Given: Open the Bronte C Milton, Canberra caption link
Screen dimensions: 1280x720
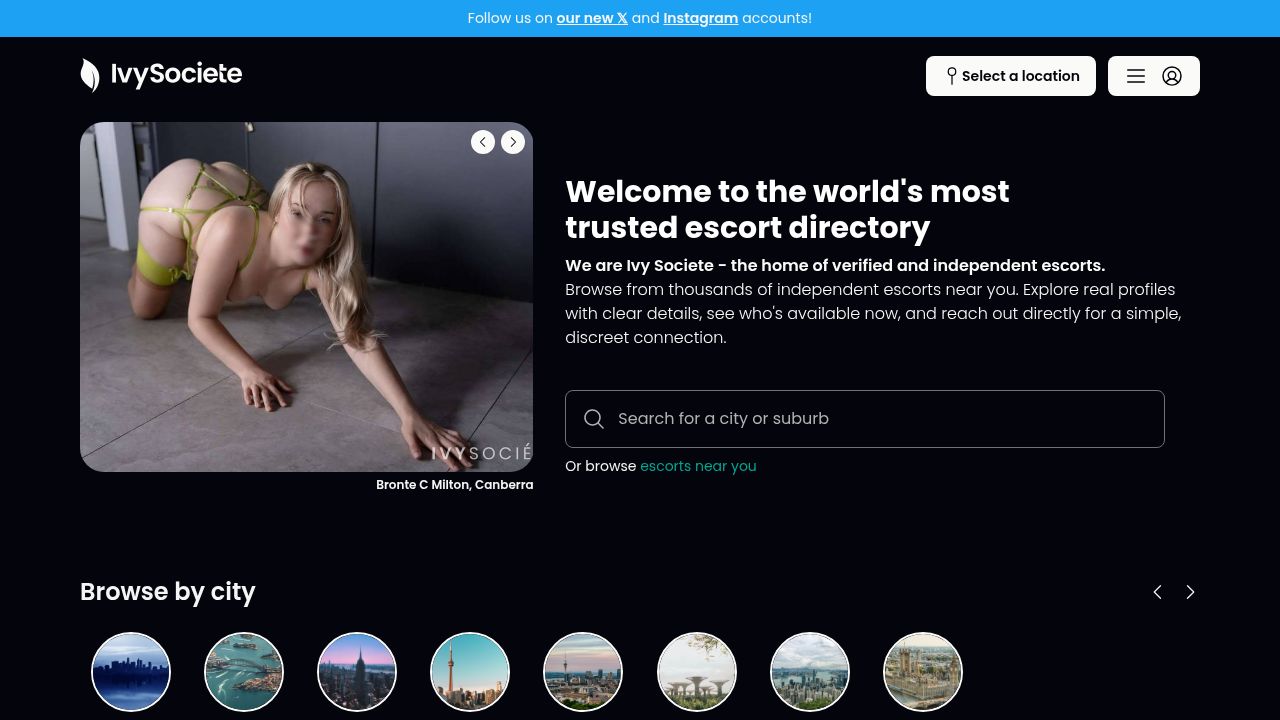Looking at the screenshot, I should 455,485.
